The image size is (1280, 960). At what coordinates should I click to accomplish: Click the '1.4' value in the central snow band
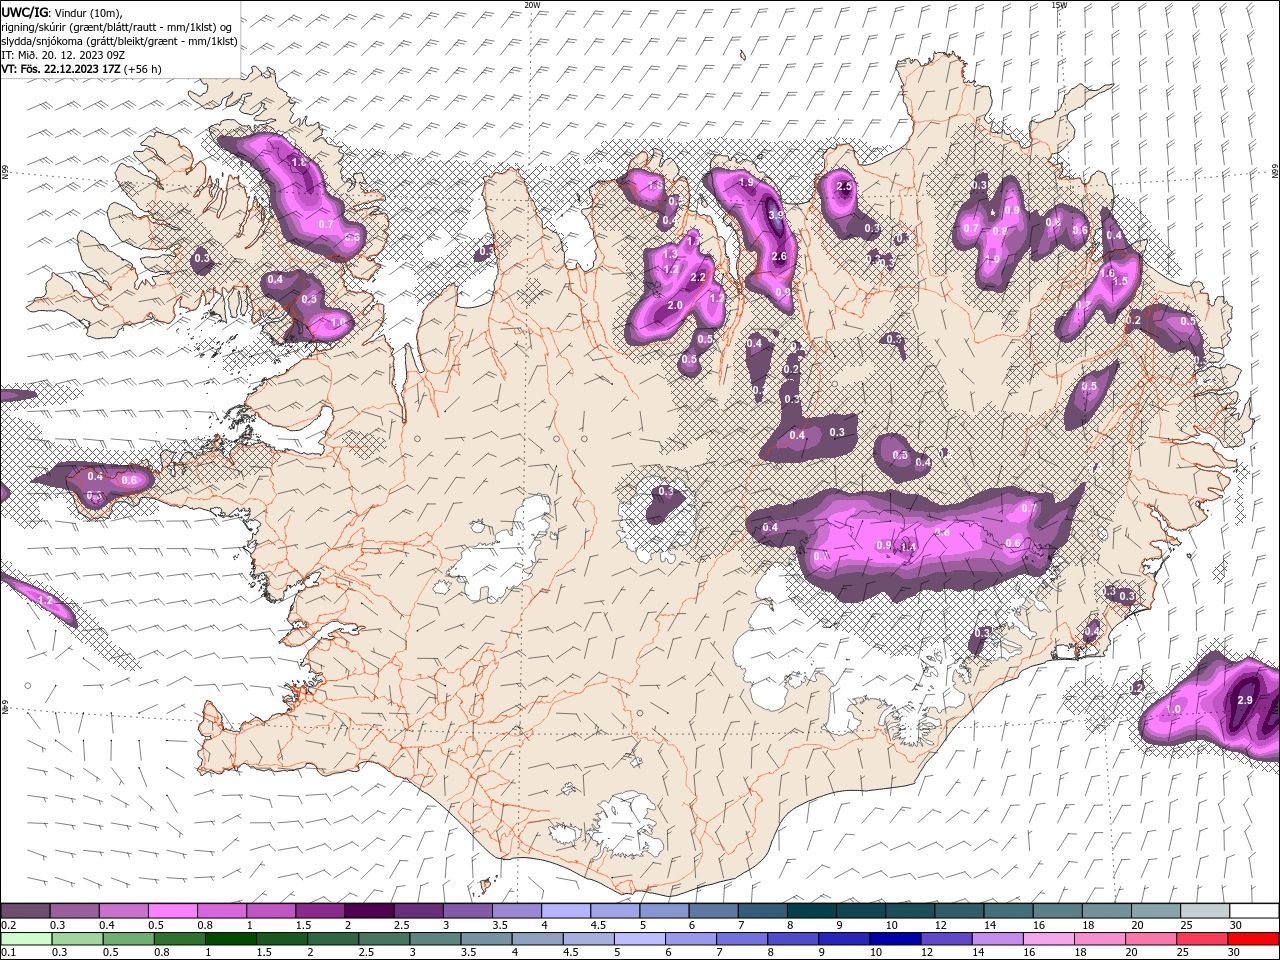pyautogui.click(x=908, y=547)
